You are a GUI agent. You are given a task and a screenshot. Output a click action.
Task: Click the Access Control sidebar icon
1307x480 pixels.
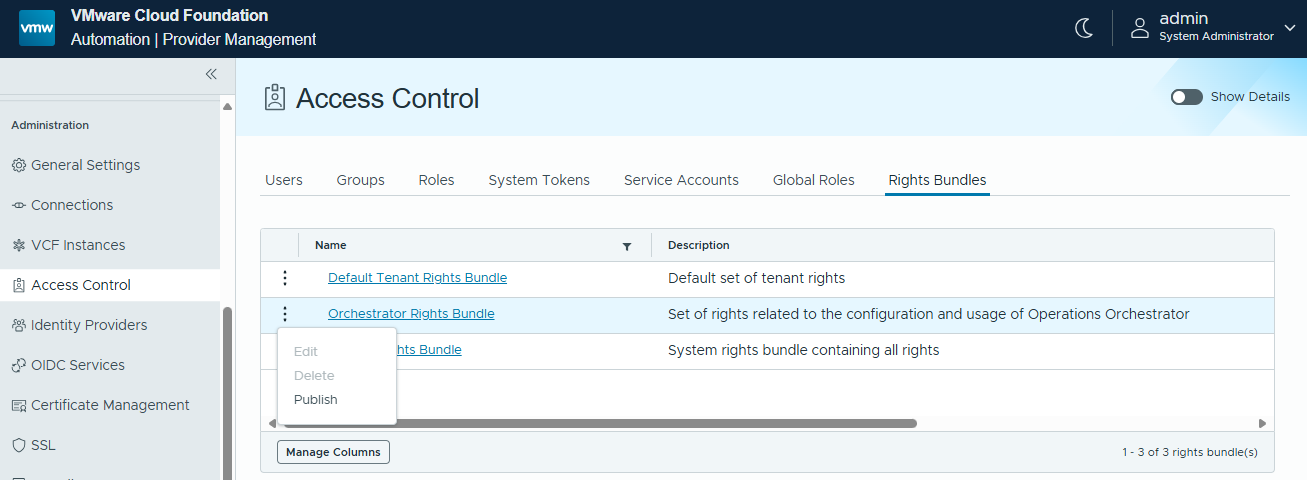point(18,285)
